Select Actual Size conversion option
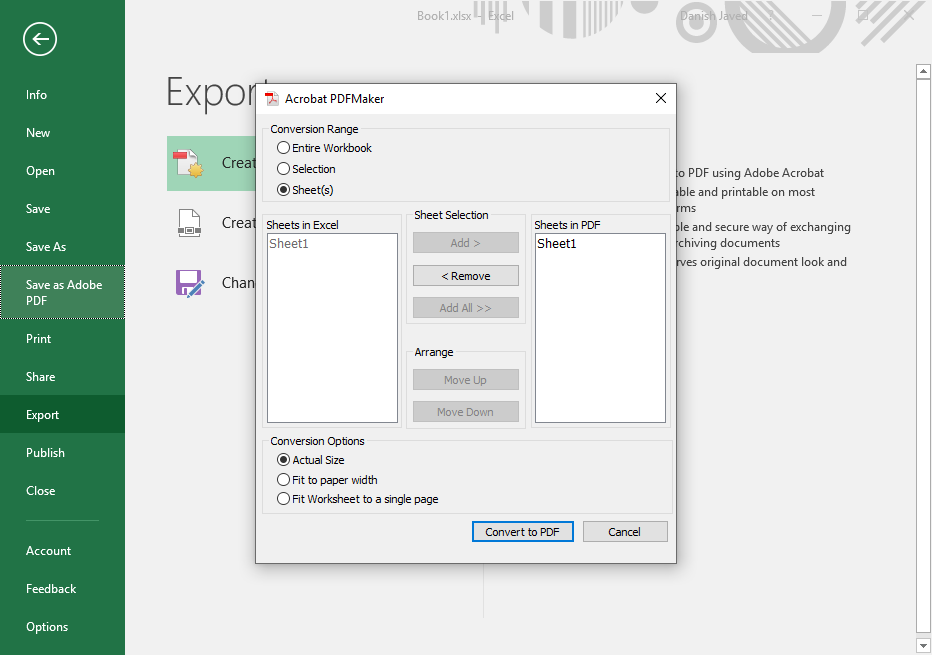Viewport: 932px width, 655px height. point(284,460)
